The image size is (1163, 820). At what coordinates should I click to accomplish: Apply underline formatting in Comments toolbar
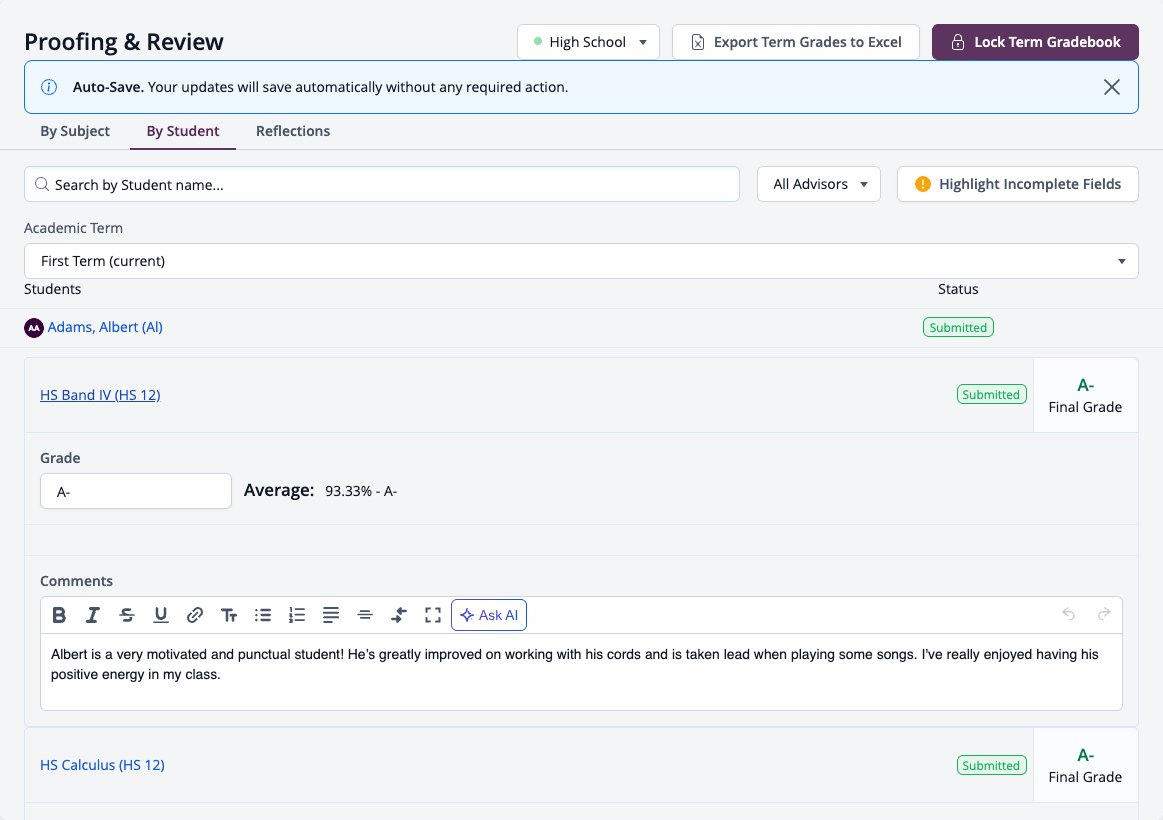[x=161, y=615]
